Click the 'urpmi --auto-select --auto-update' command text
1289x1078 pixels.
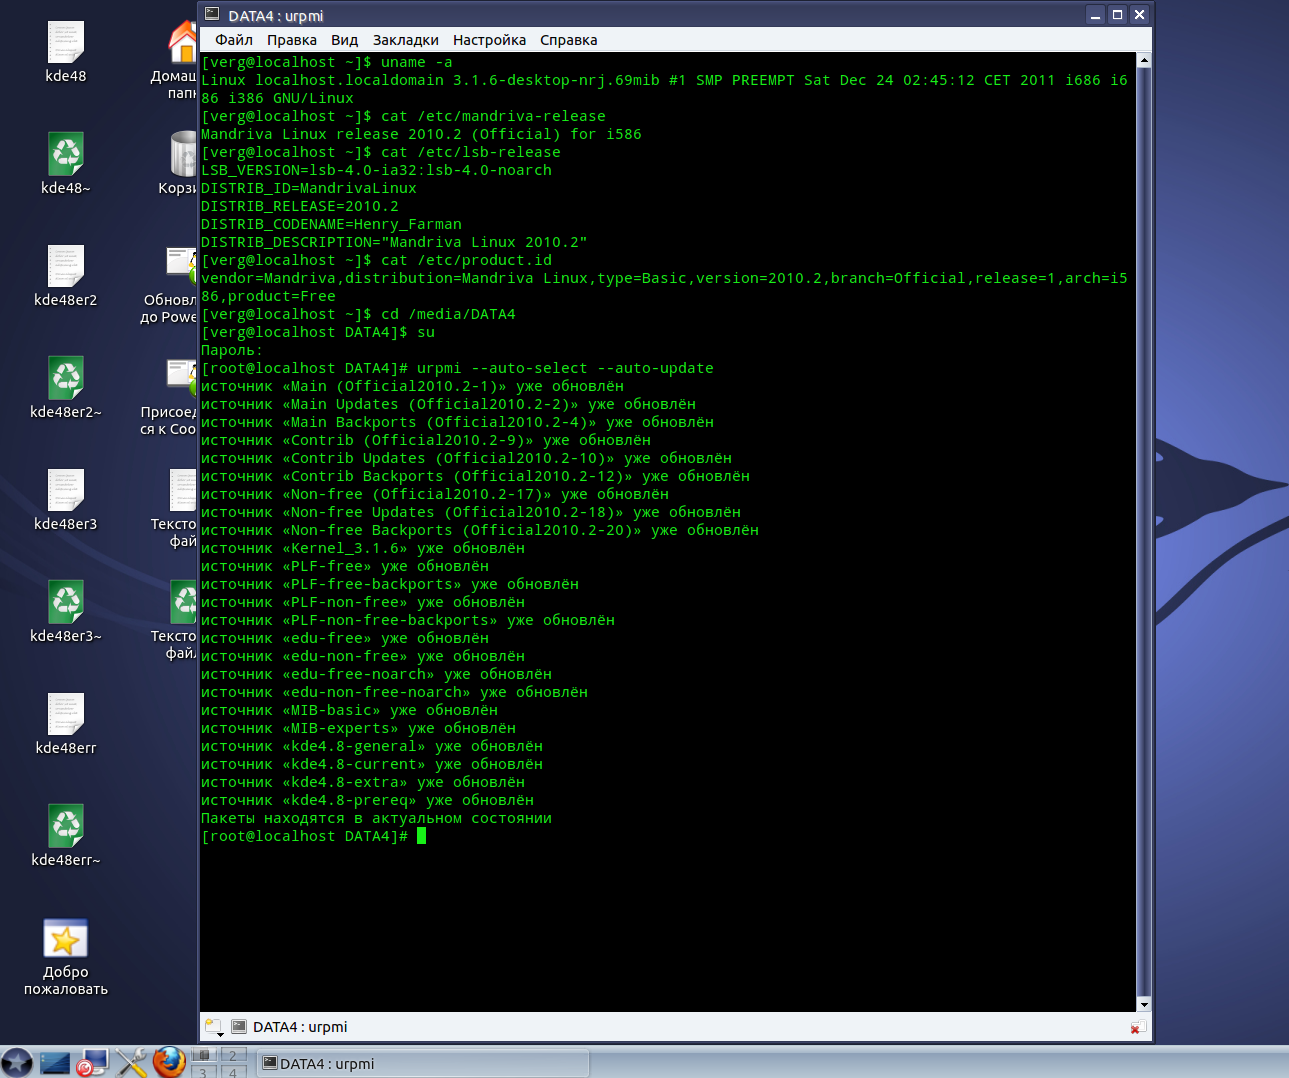click(565, 368)
